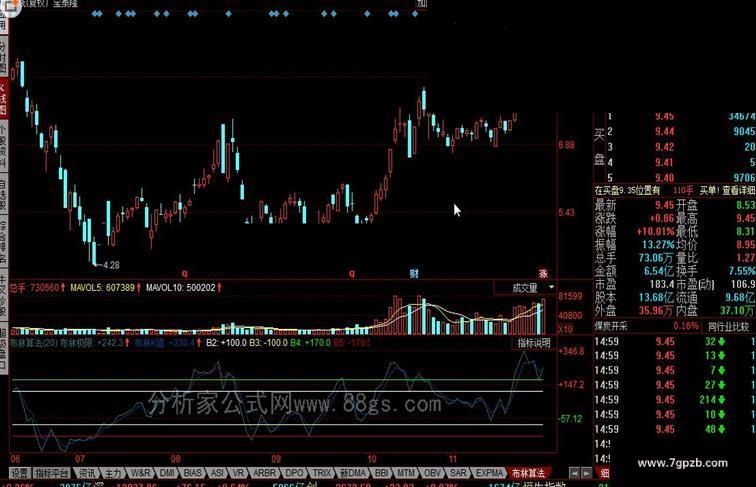Image resolution: width=756 pixels, height=487 pixels.
Task: Open K线图 candlestick sidebar tab
Action: pyautogui.click(x=3, y=99)
